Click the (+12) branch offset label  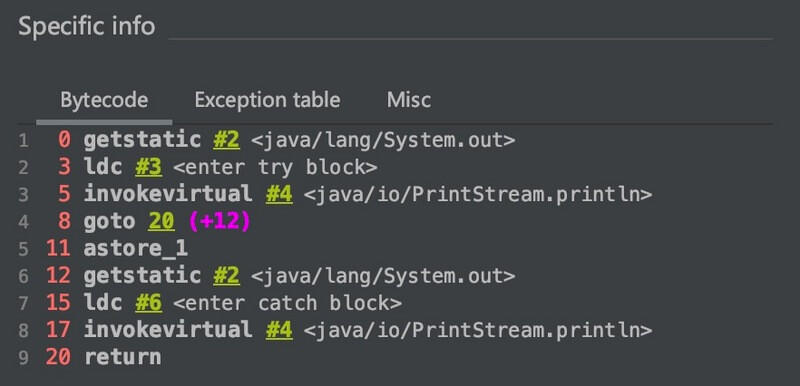(220, 222)
